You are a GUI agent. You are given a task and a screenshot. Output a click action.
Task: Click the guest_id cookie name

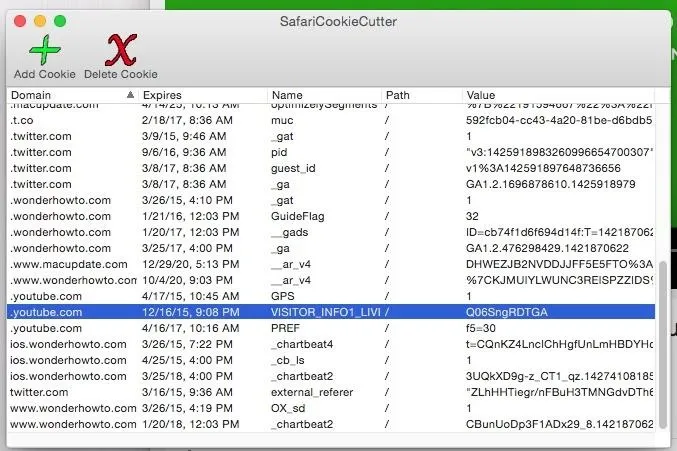tap(293, 168)
